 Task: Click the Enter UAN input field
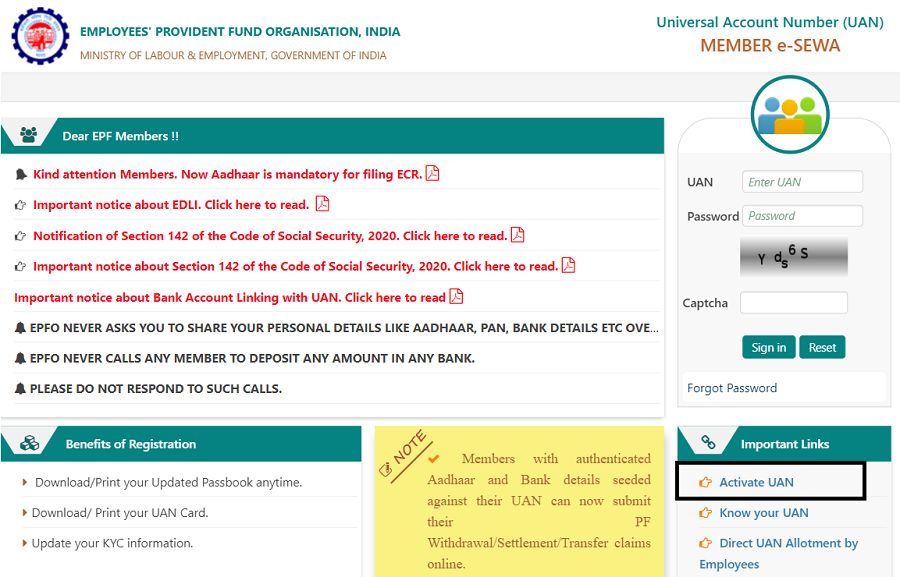tap(802, 181)
